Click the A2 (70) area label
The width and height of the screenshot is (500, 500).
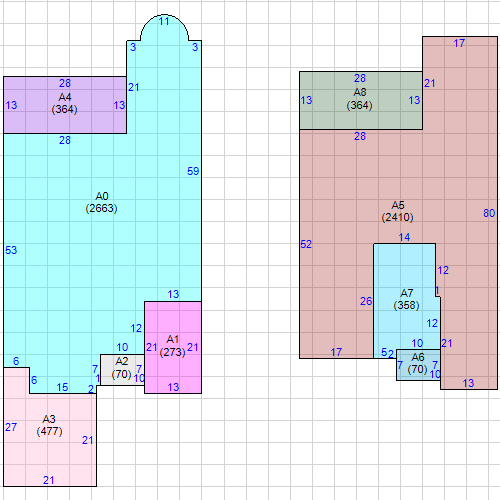pyautogui.click(x=122, y=368)
